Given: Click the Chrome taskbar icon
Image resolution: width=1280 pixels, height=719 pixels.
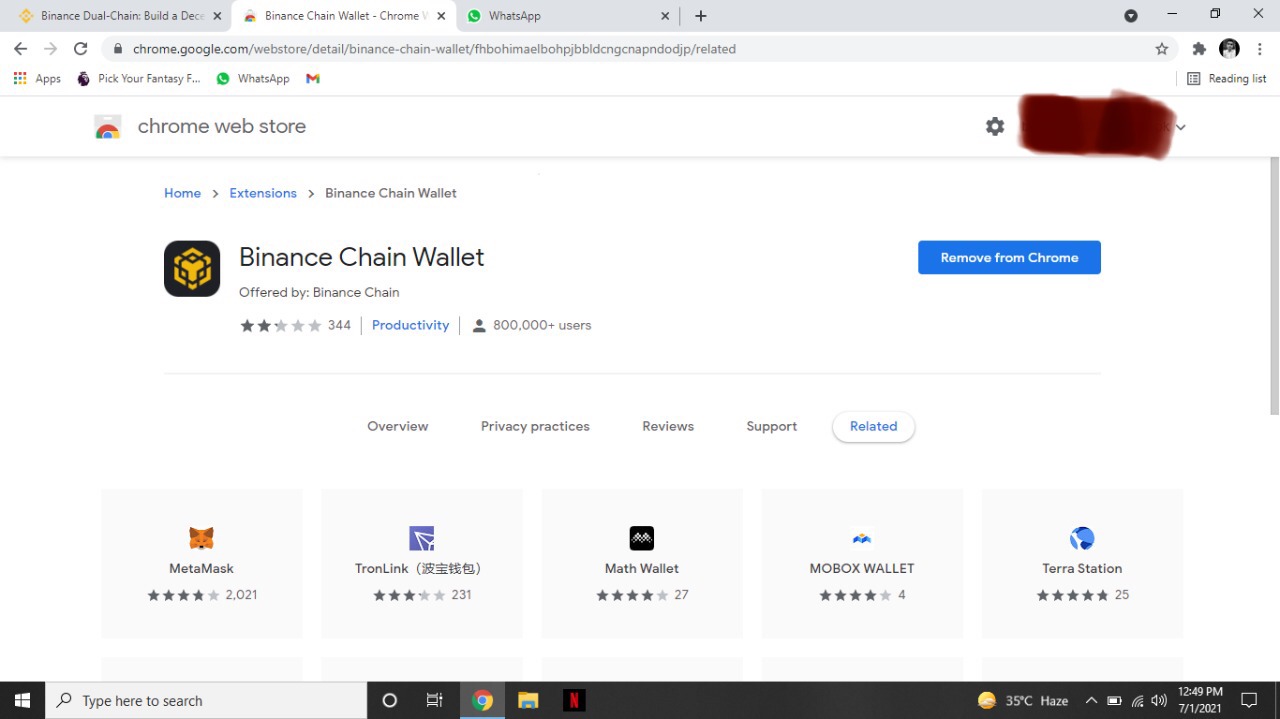Looking at the screenshot, I should 482,700.
